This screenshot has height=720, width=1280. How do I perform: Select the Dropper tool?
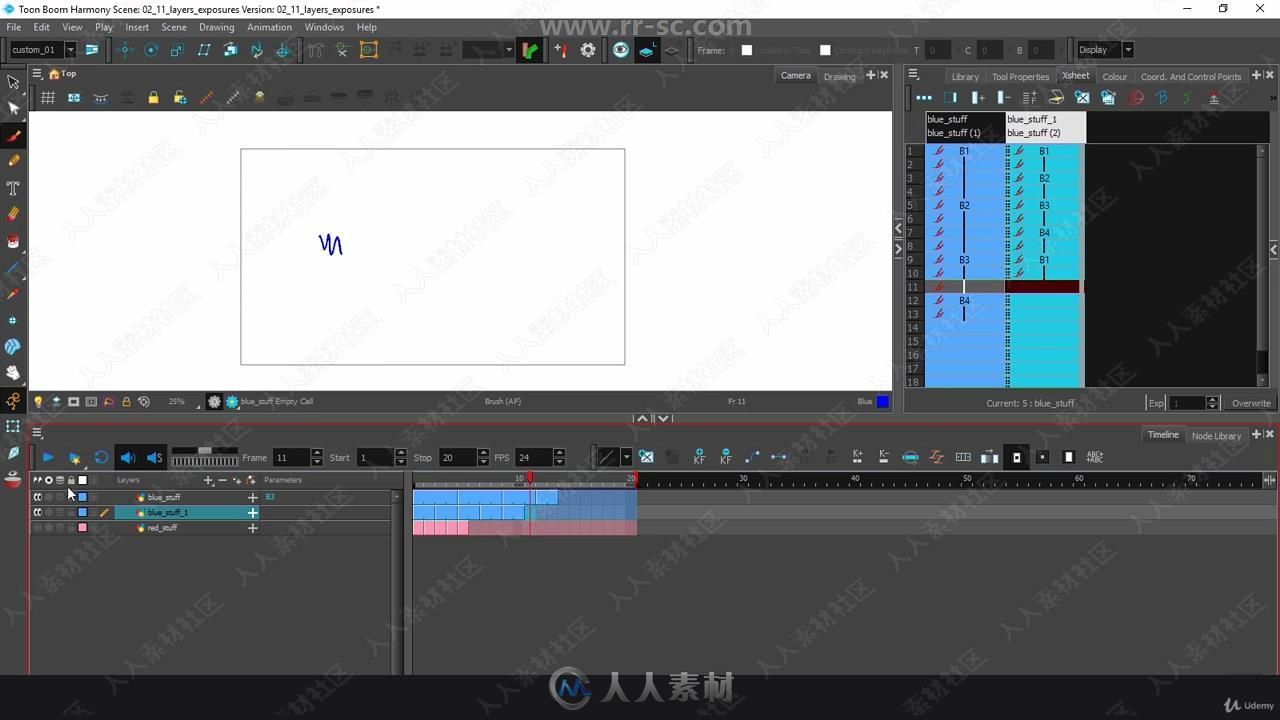coord(13,294)
